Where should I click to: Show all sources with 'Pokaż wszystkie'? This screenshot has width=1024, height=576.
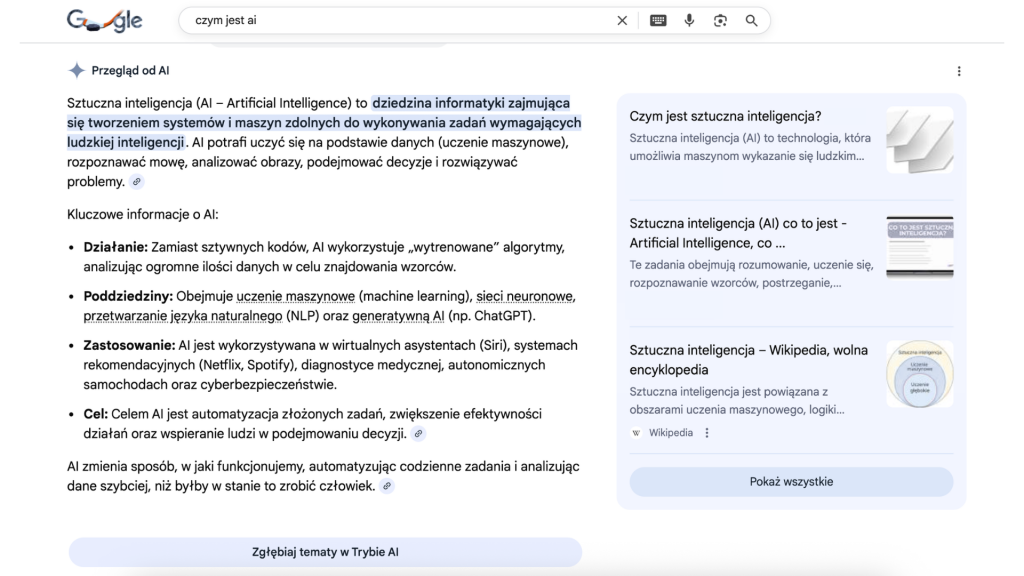pos(790,481)
